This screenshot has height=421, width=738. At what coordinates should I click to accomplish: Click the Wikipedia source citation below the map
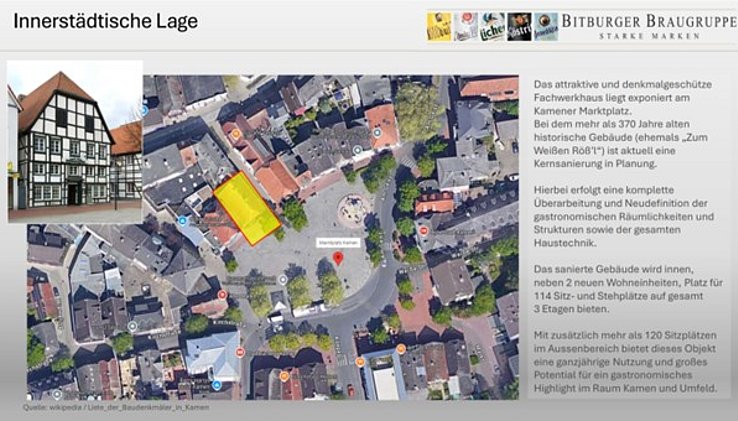pos(116,408)
